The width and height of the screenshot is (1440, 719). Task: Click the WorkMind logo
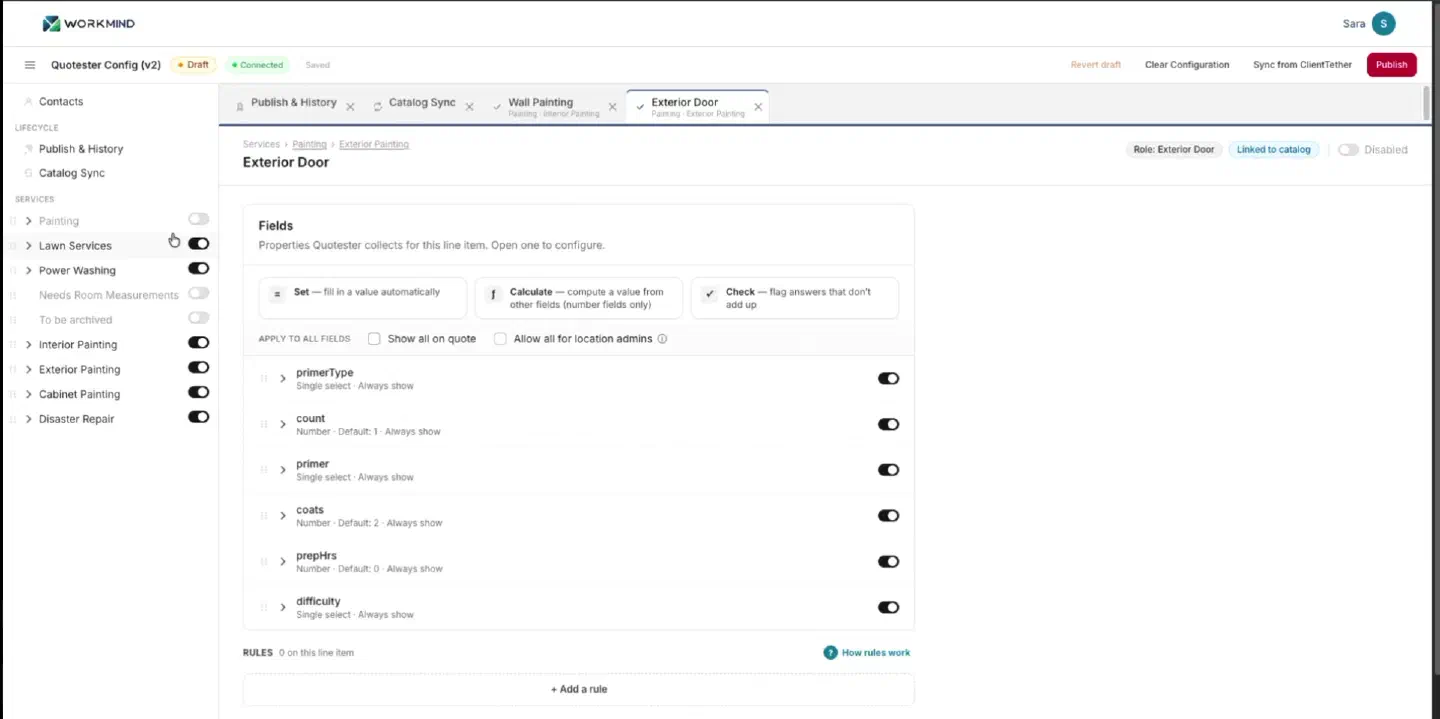[x=89, y=23]
